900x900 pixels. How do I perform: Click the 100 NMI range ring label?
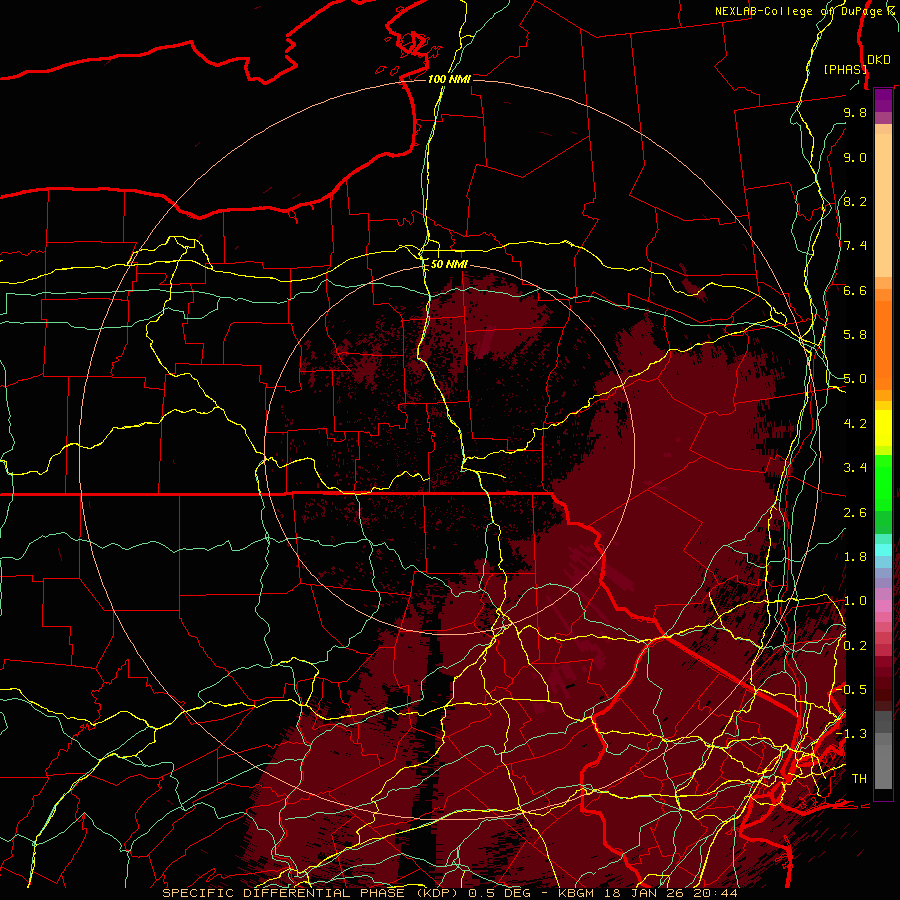(x=449, y=79)
